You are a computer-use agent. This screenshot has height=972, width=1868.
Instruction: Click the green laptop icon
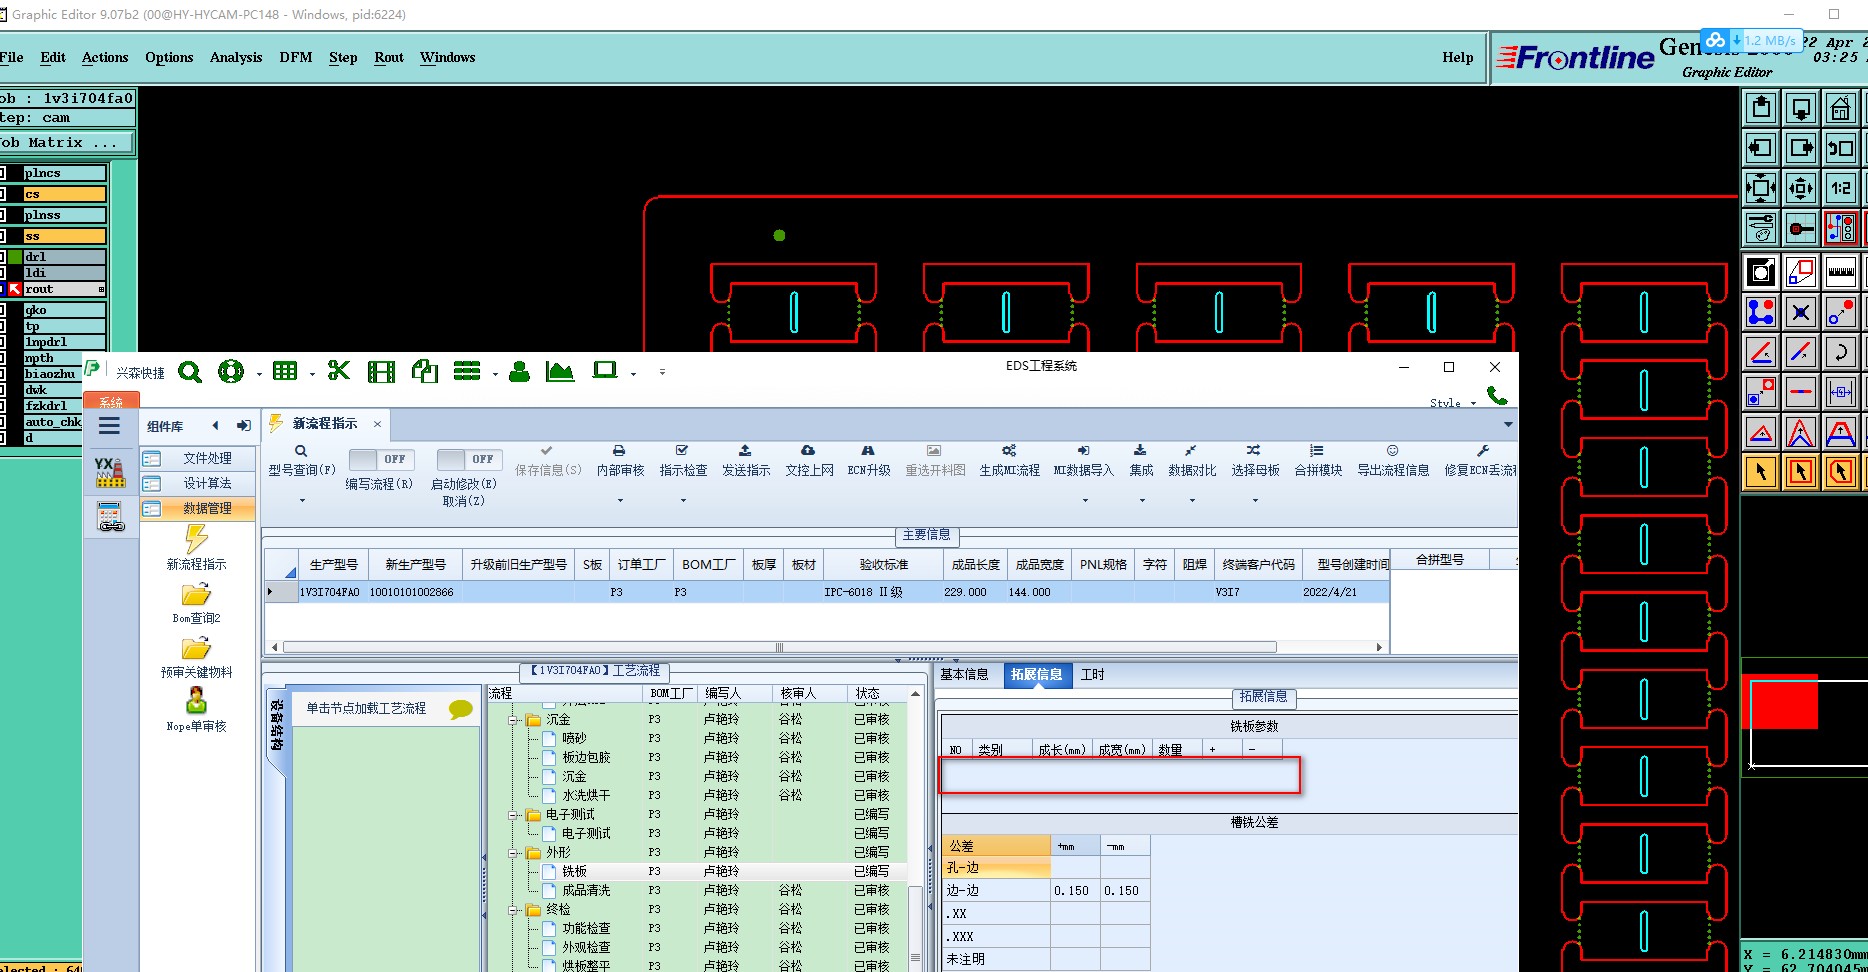[x=605, y=371]
